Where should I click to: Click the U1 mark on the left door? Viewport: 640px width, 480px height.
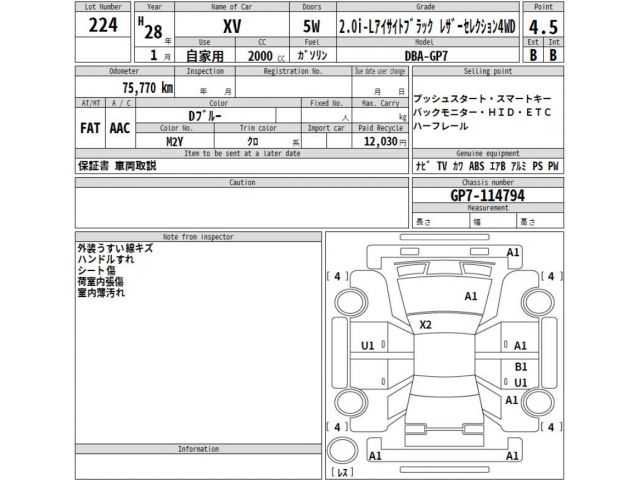[367, 345]
